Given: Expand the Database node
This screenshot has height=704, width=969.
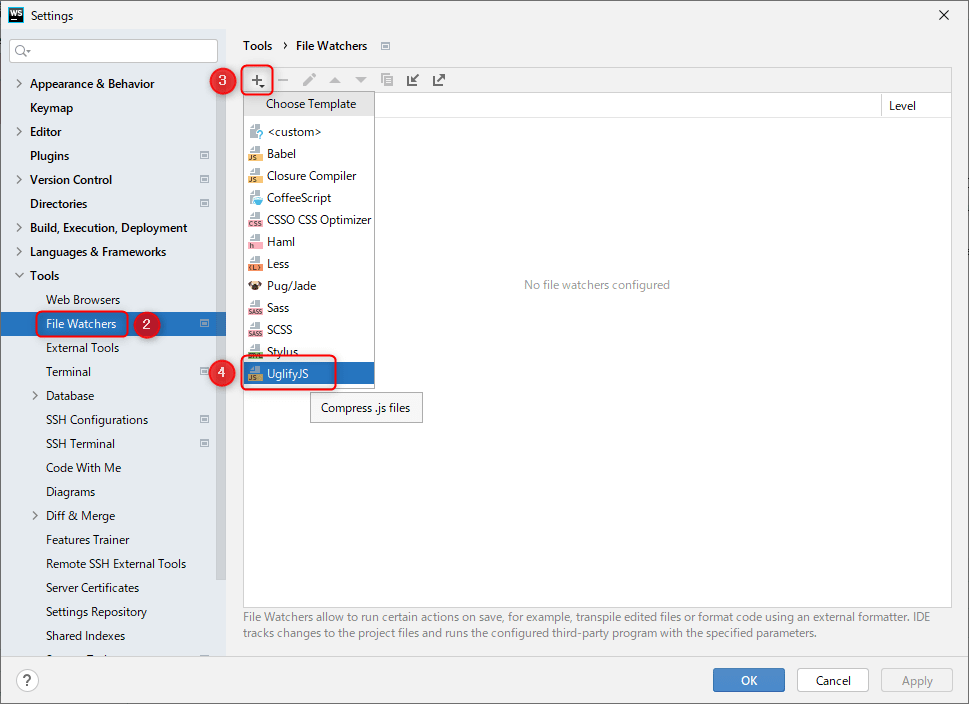Looking at the screenshot, I should point(35,396).
